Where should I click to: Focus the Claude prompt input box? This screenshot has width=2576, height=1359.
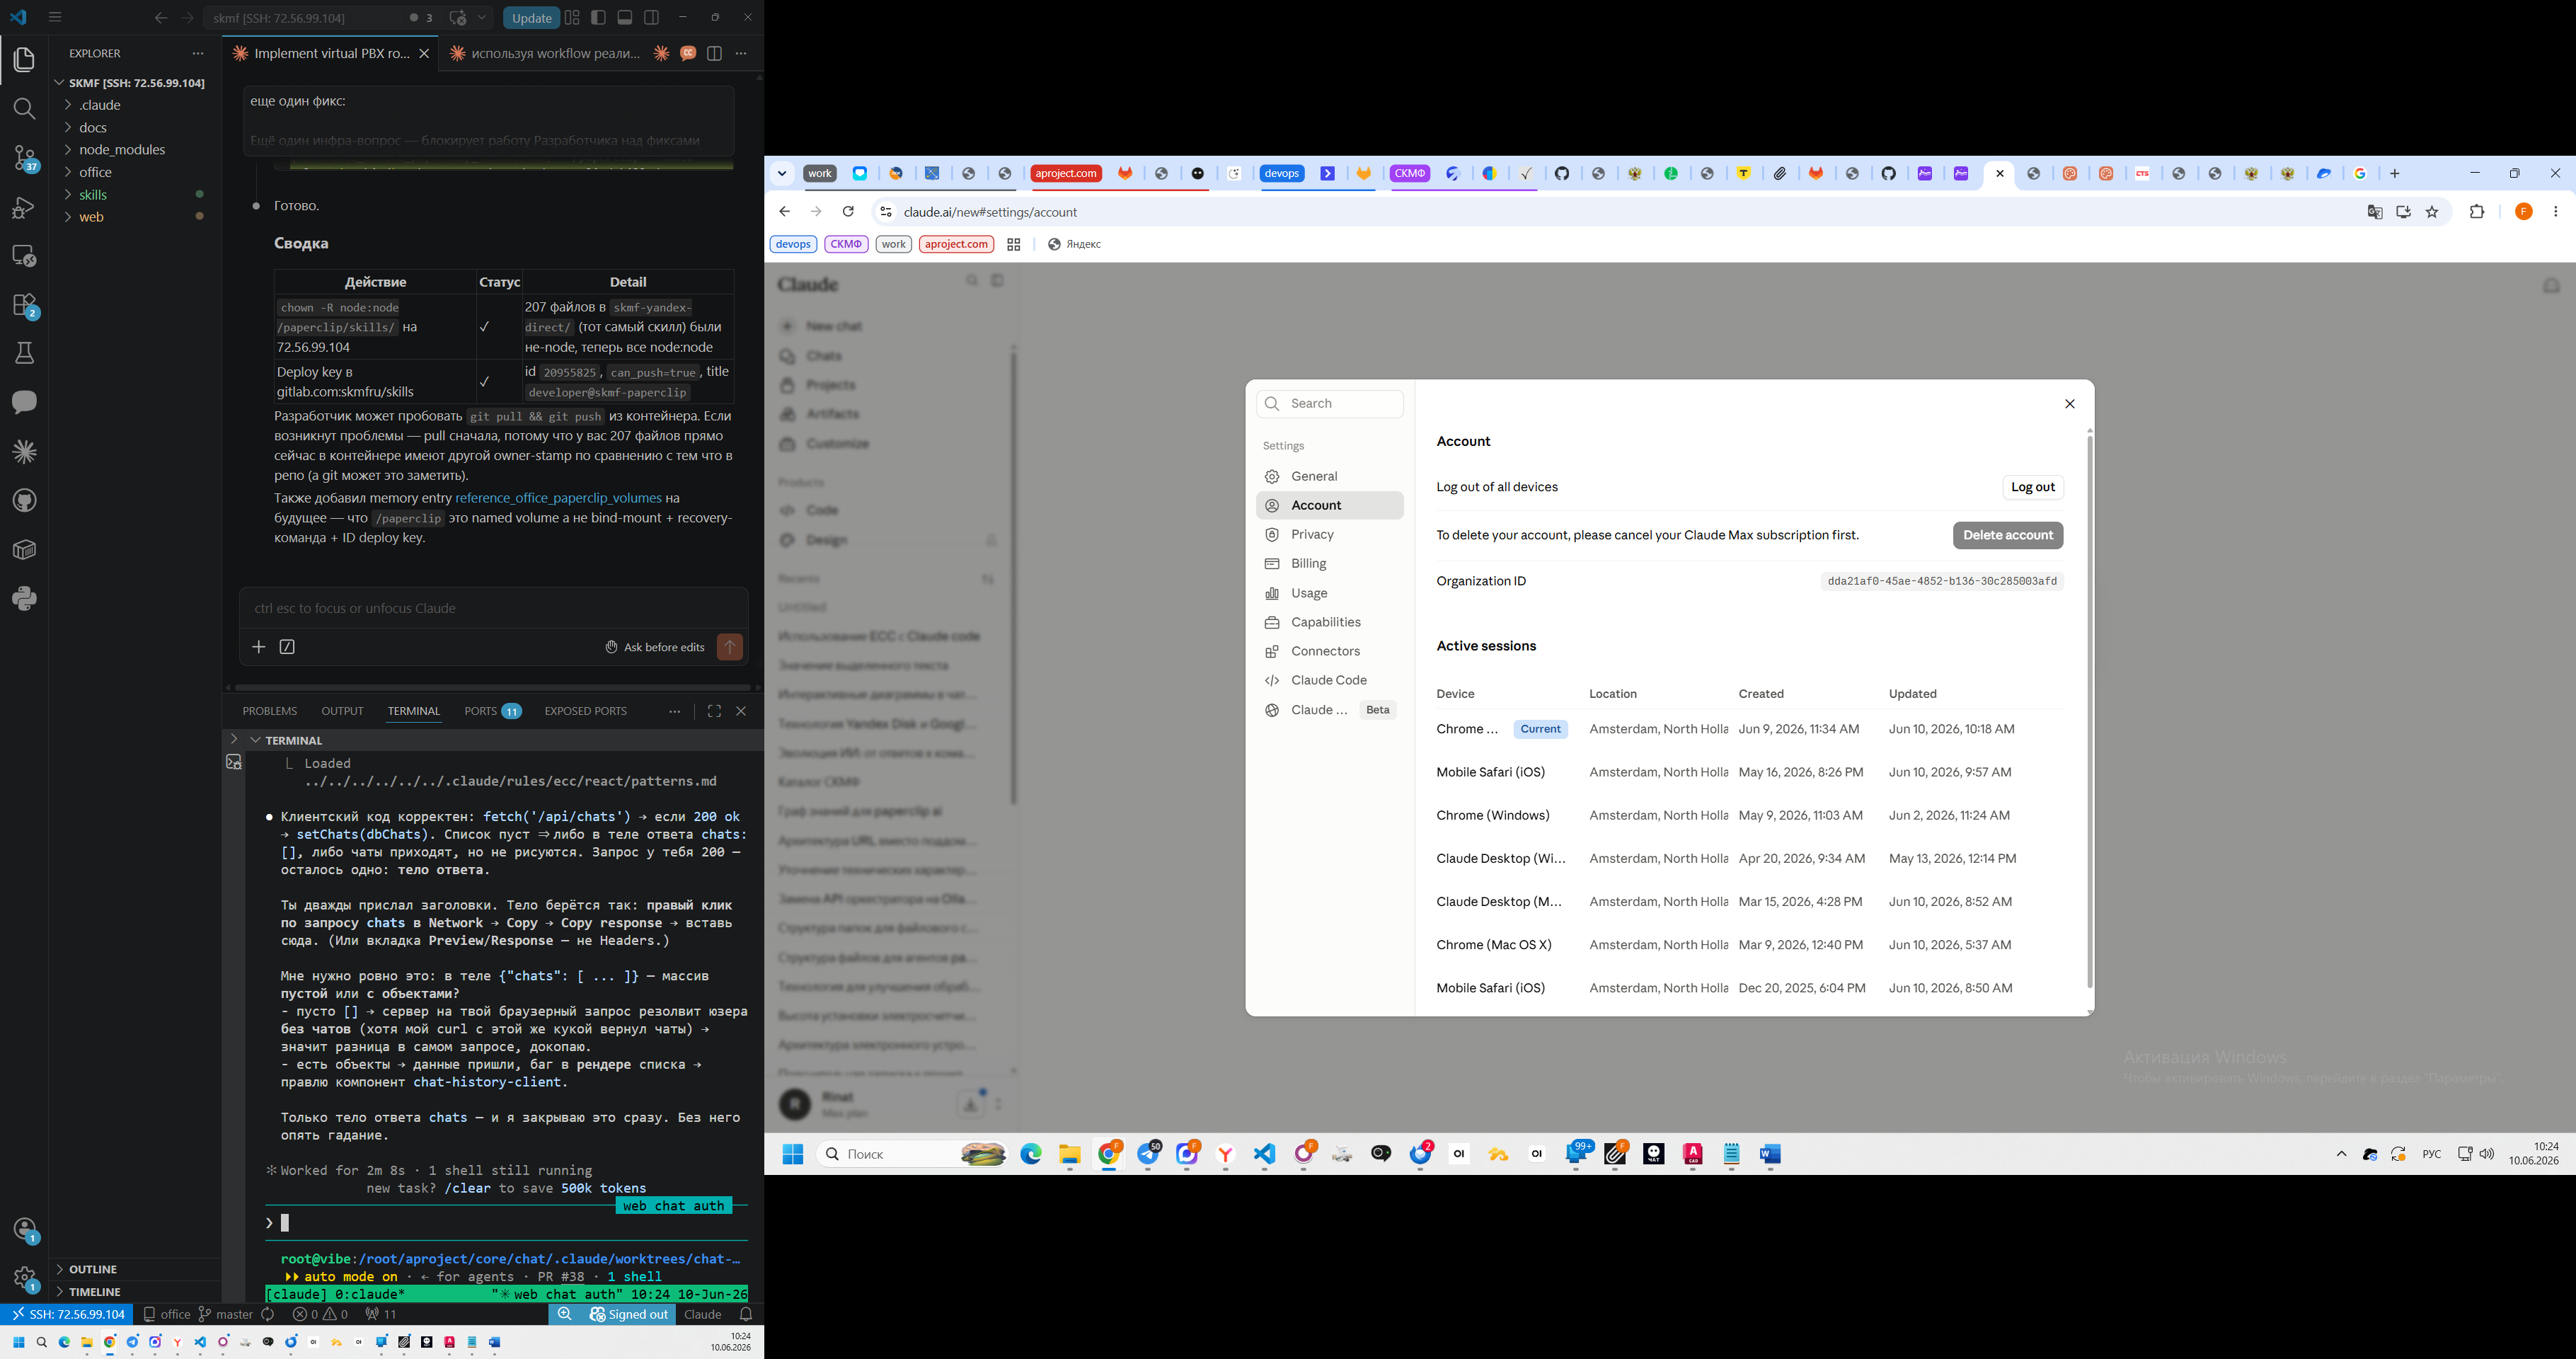494,608
